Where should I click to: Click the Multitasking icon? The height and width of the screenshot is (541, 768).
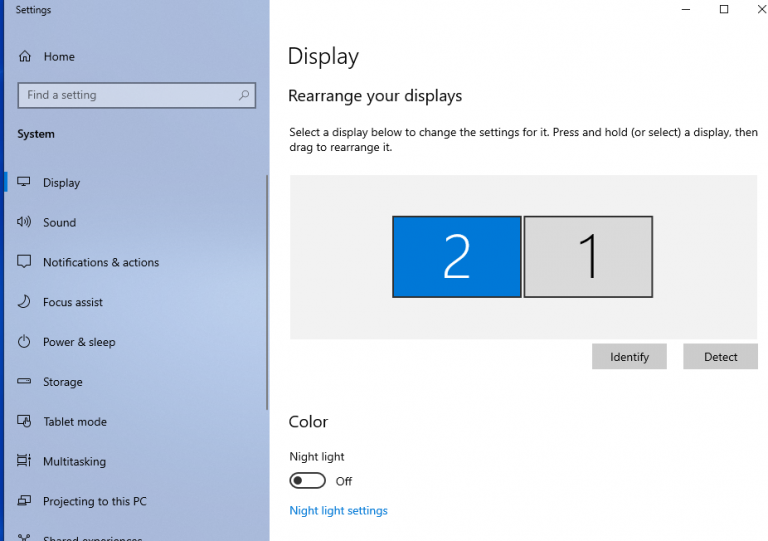[x=24, y=462]
